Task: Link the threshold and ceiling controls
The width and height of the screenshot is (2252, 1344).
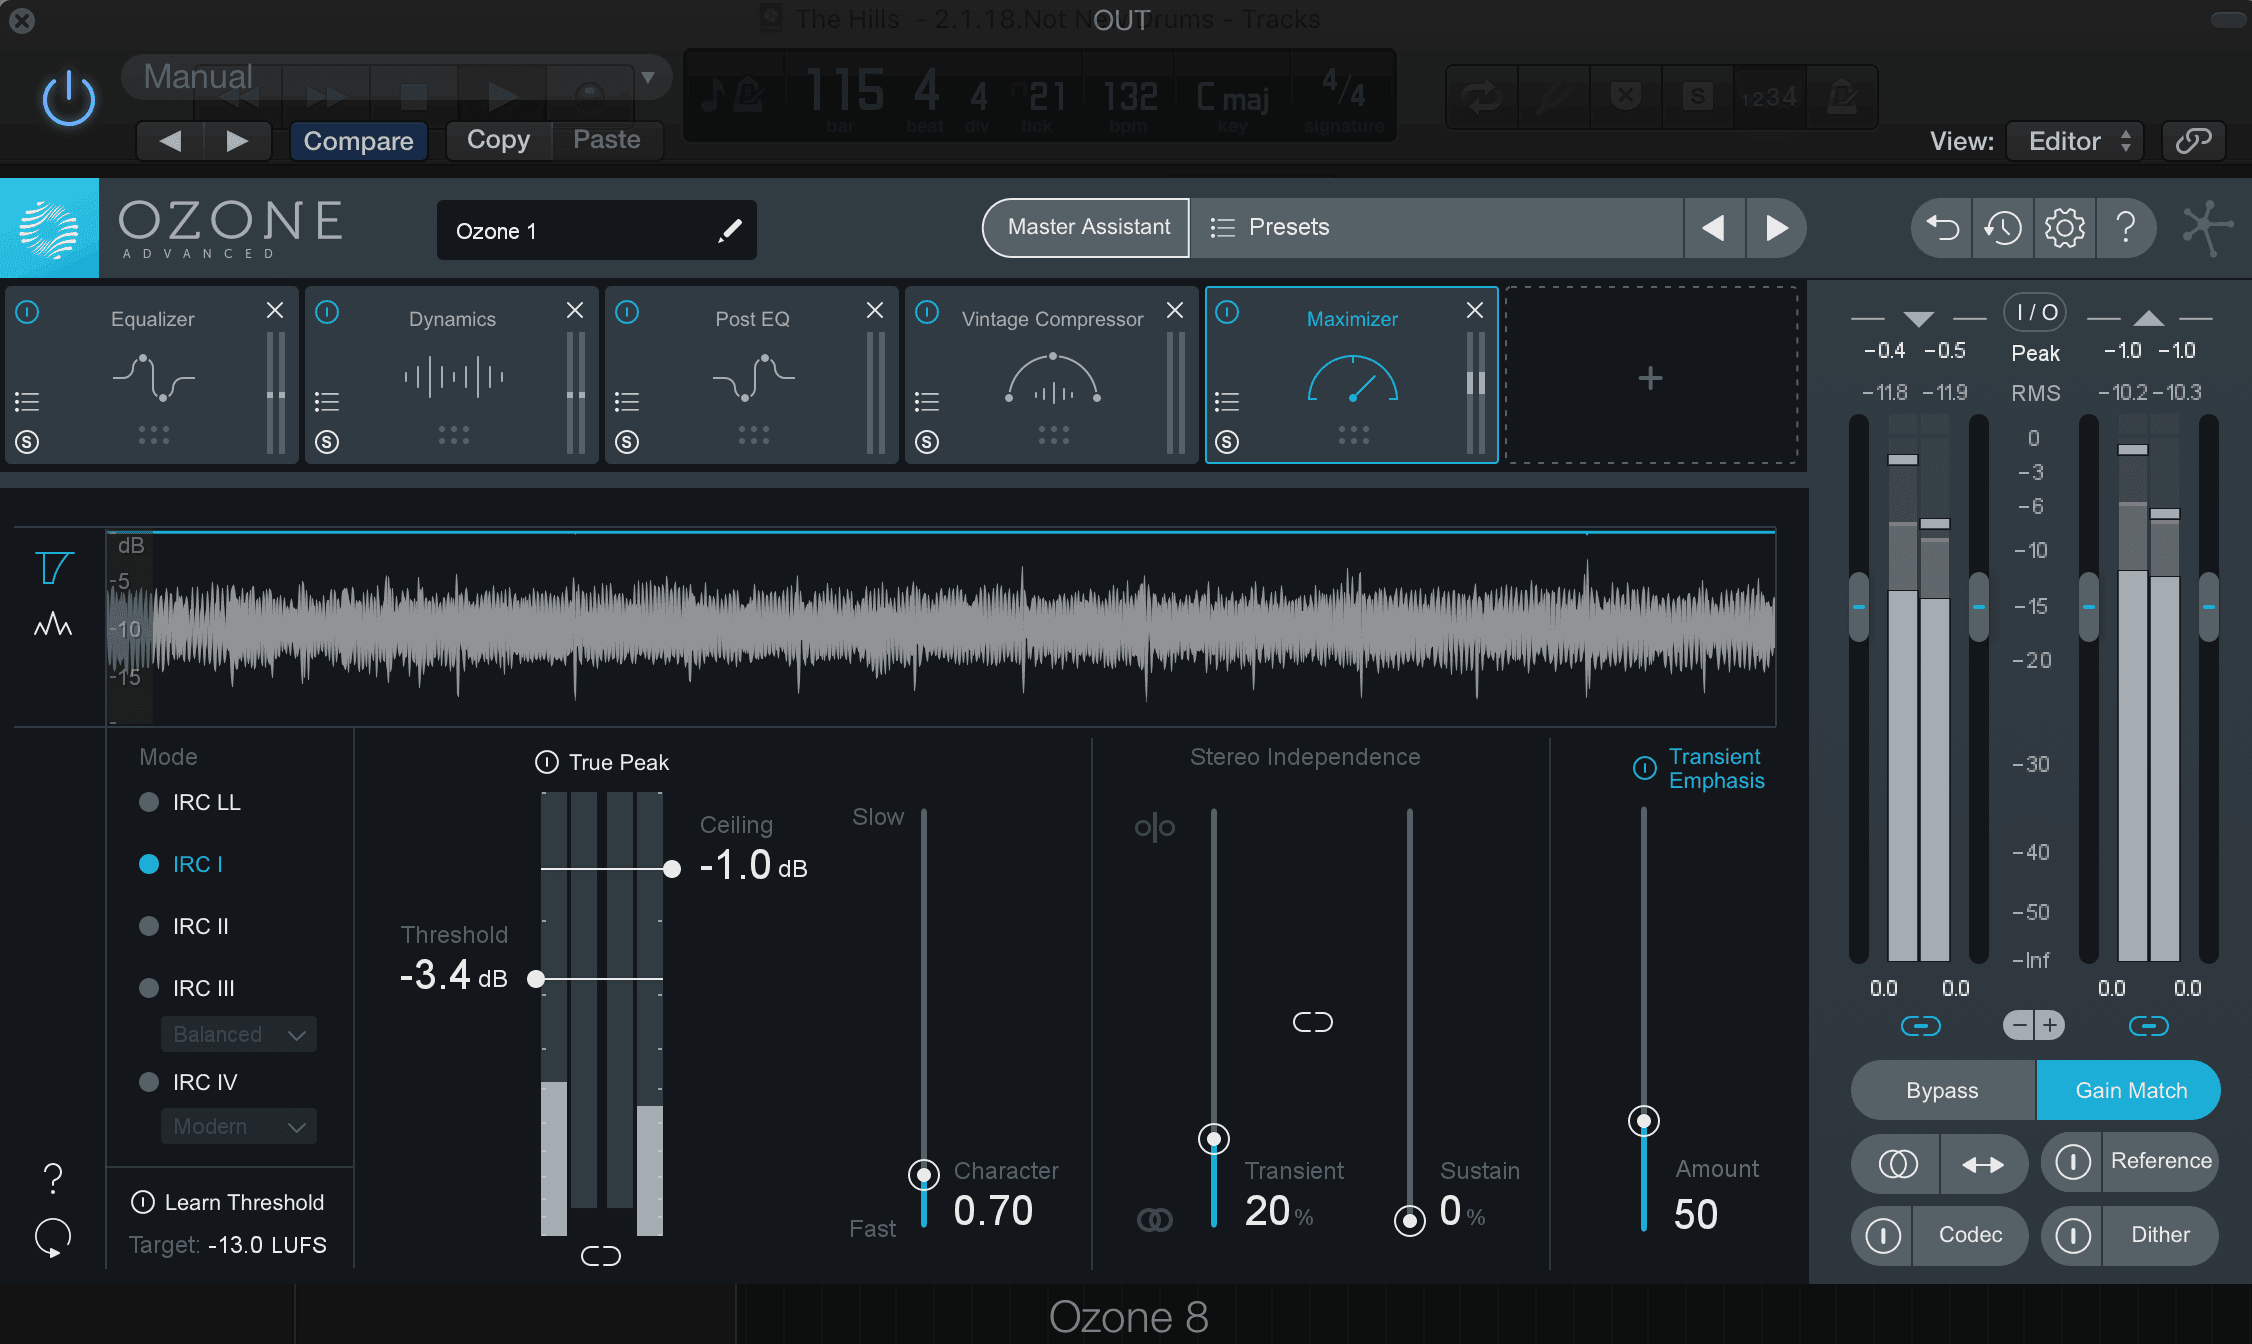Action: tap(601, 1256)
